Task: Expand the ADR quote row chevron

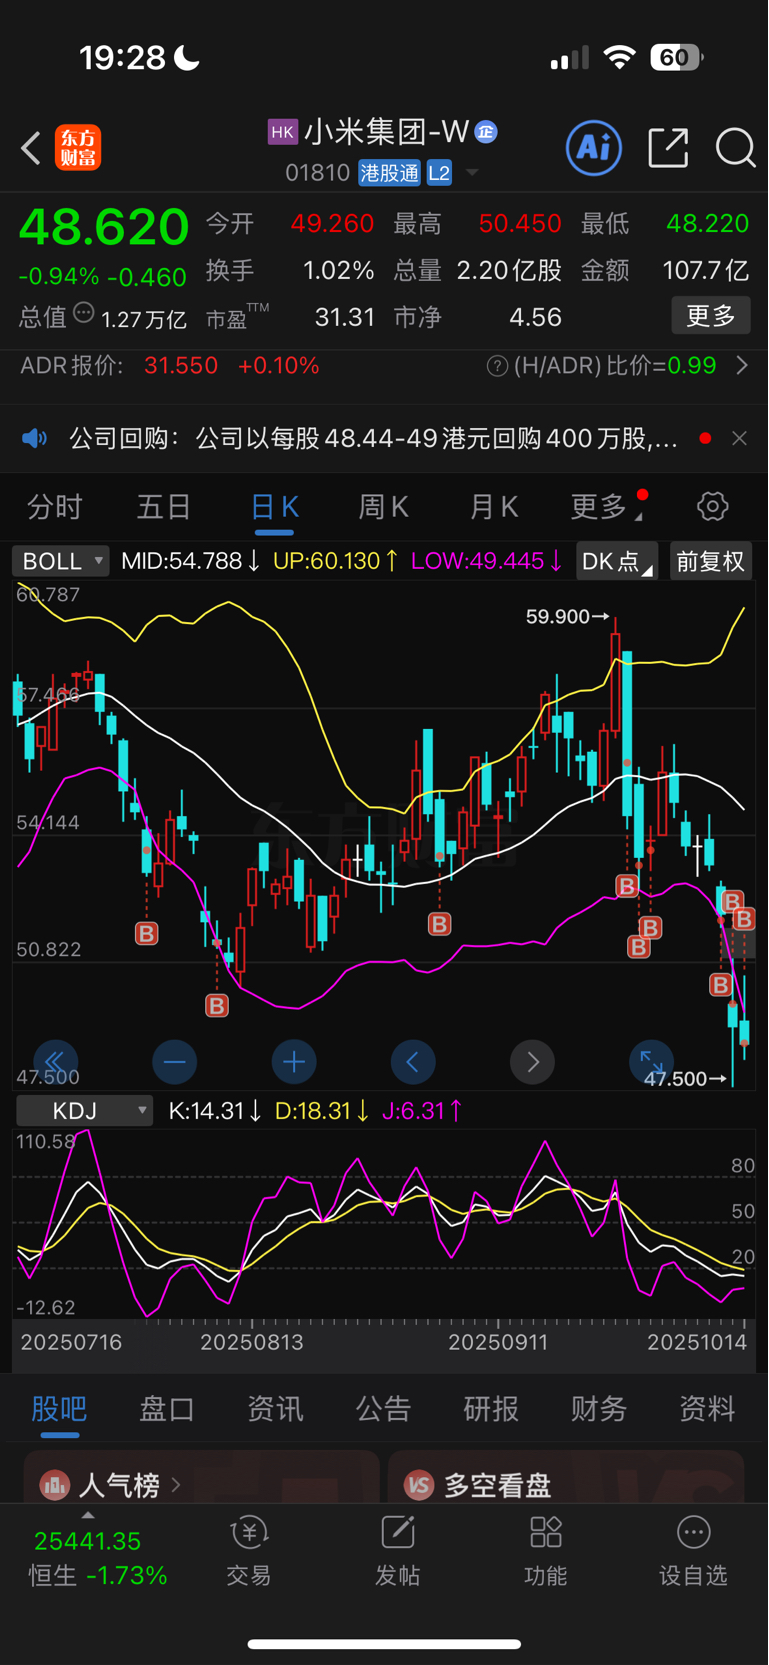Action: tap(742, 366)
